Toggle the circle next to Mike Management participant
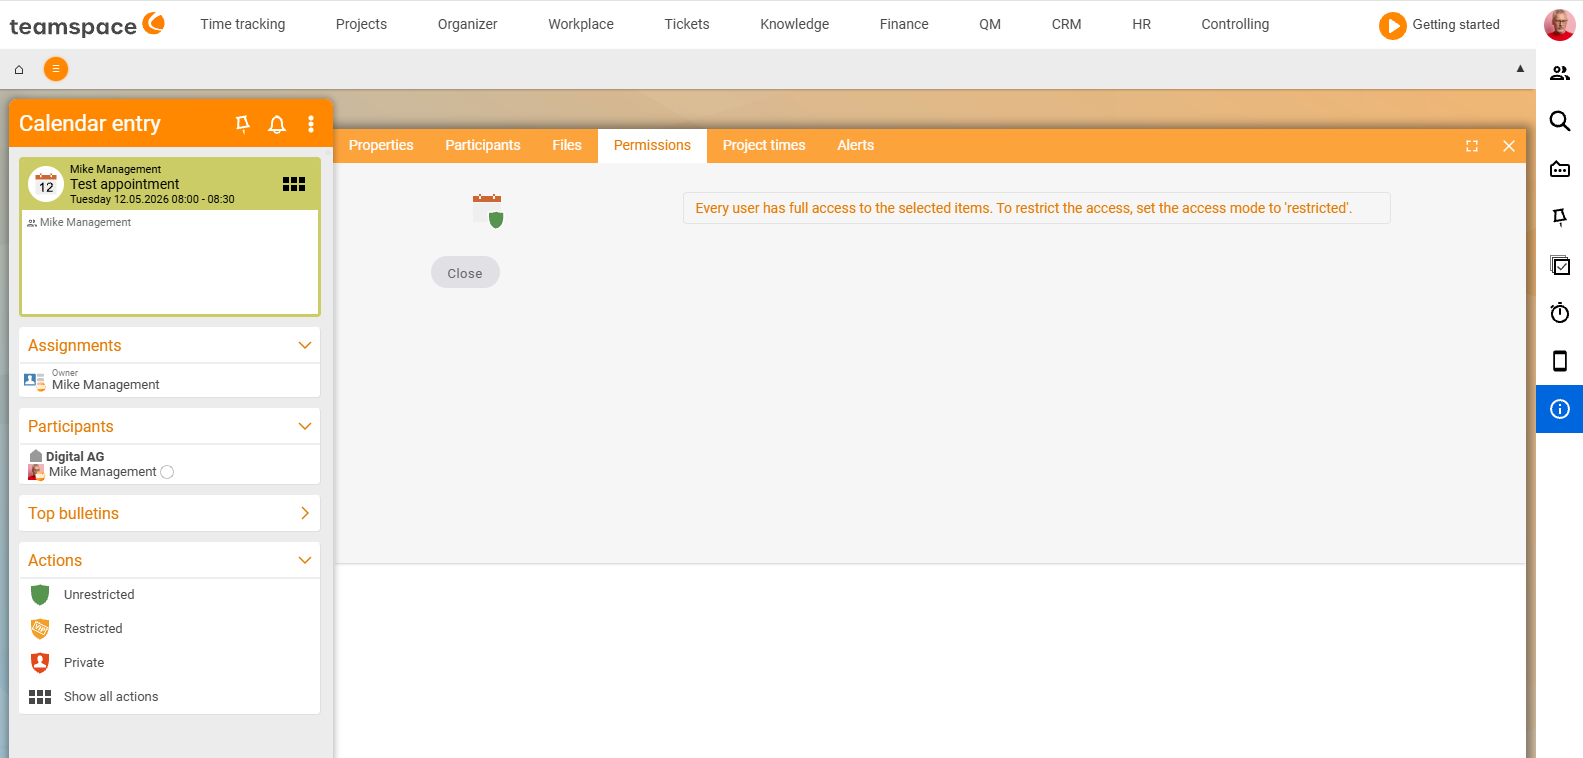The image size is (1583, 758). point(167,472)
